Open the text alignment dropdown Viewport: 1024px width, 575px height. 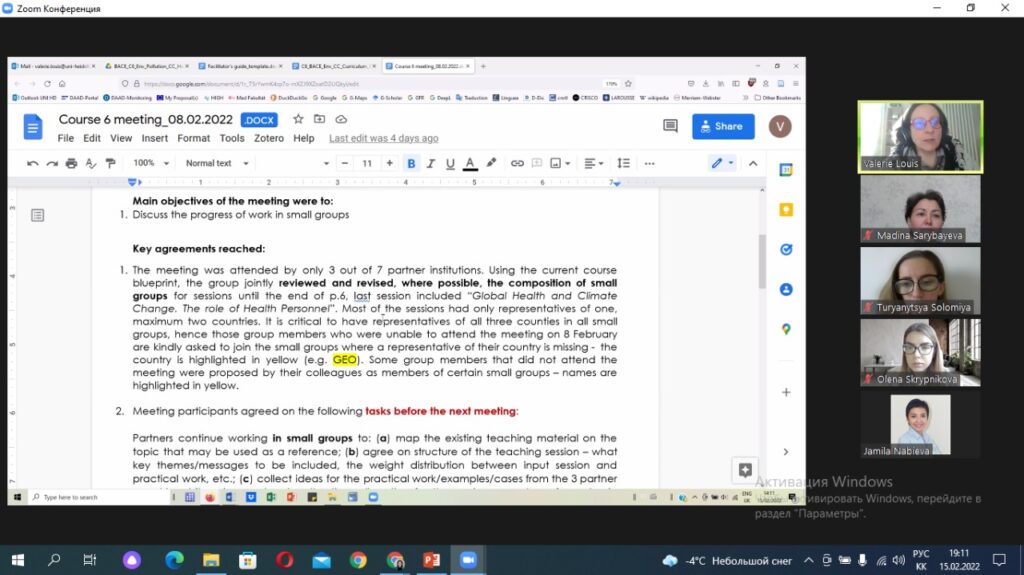pyautogui.click(x=594, y=163)
